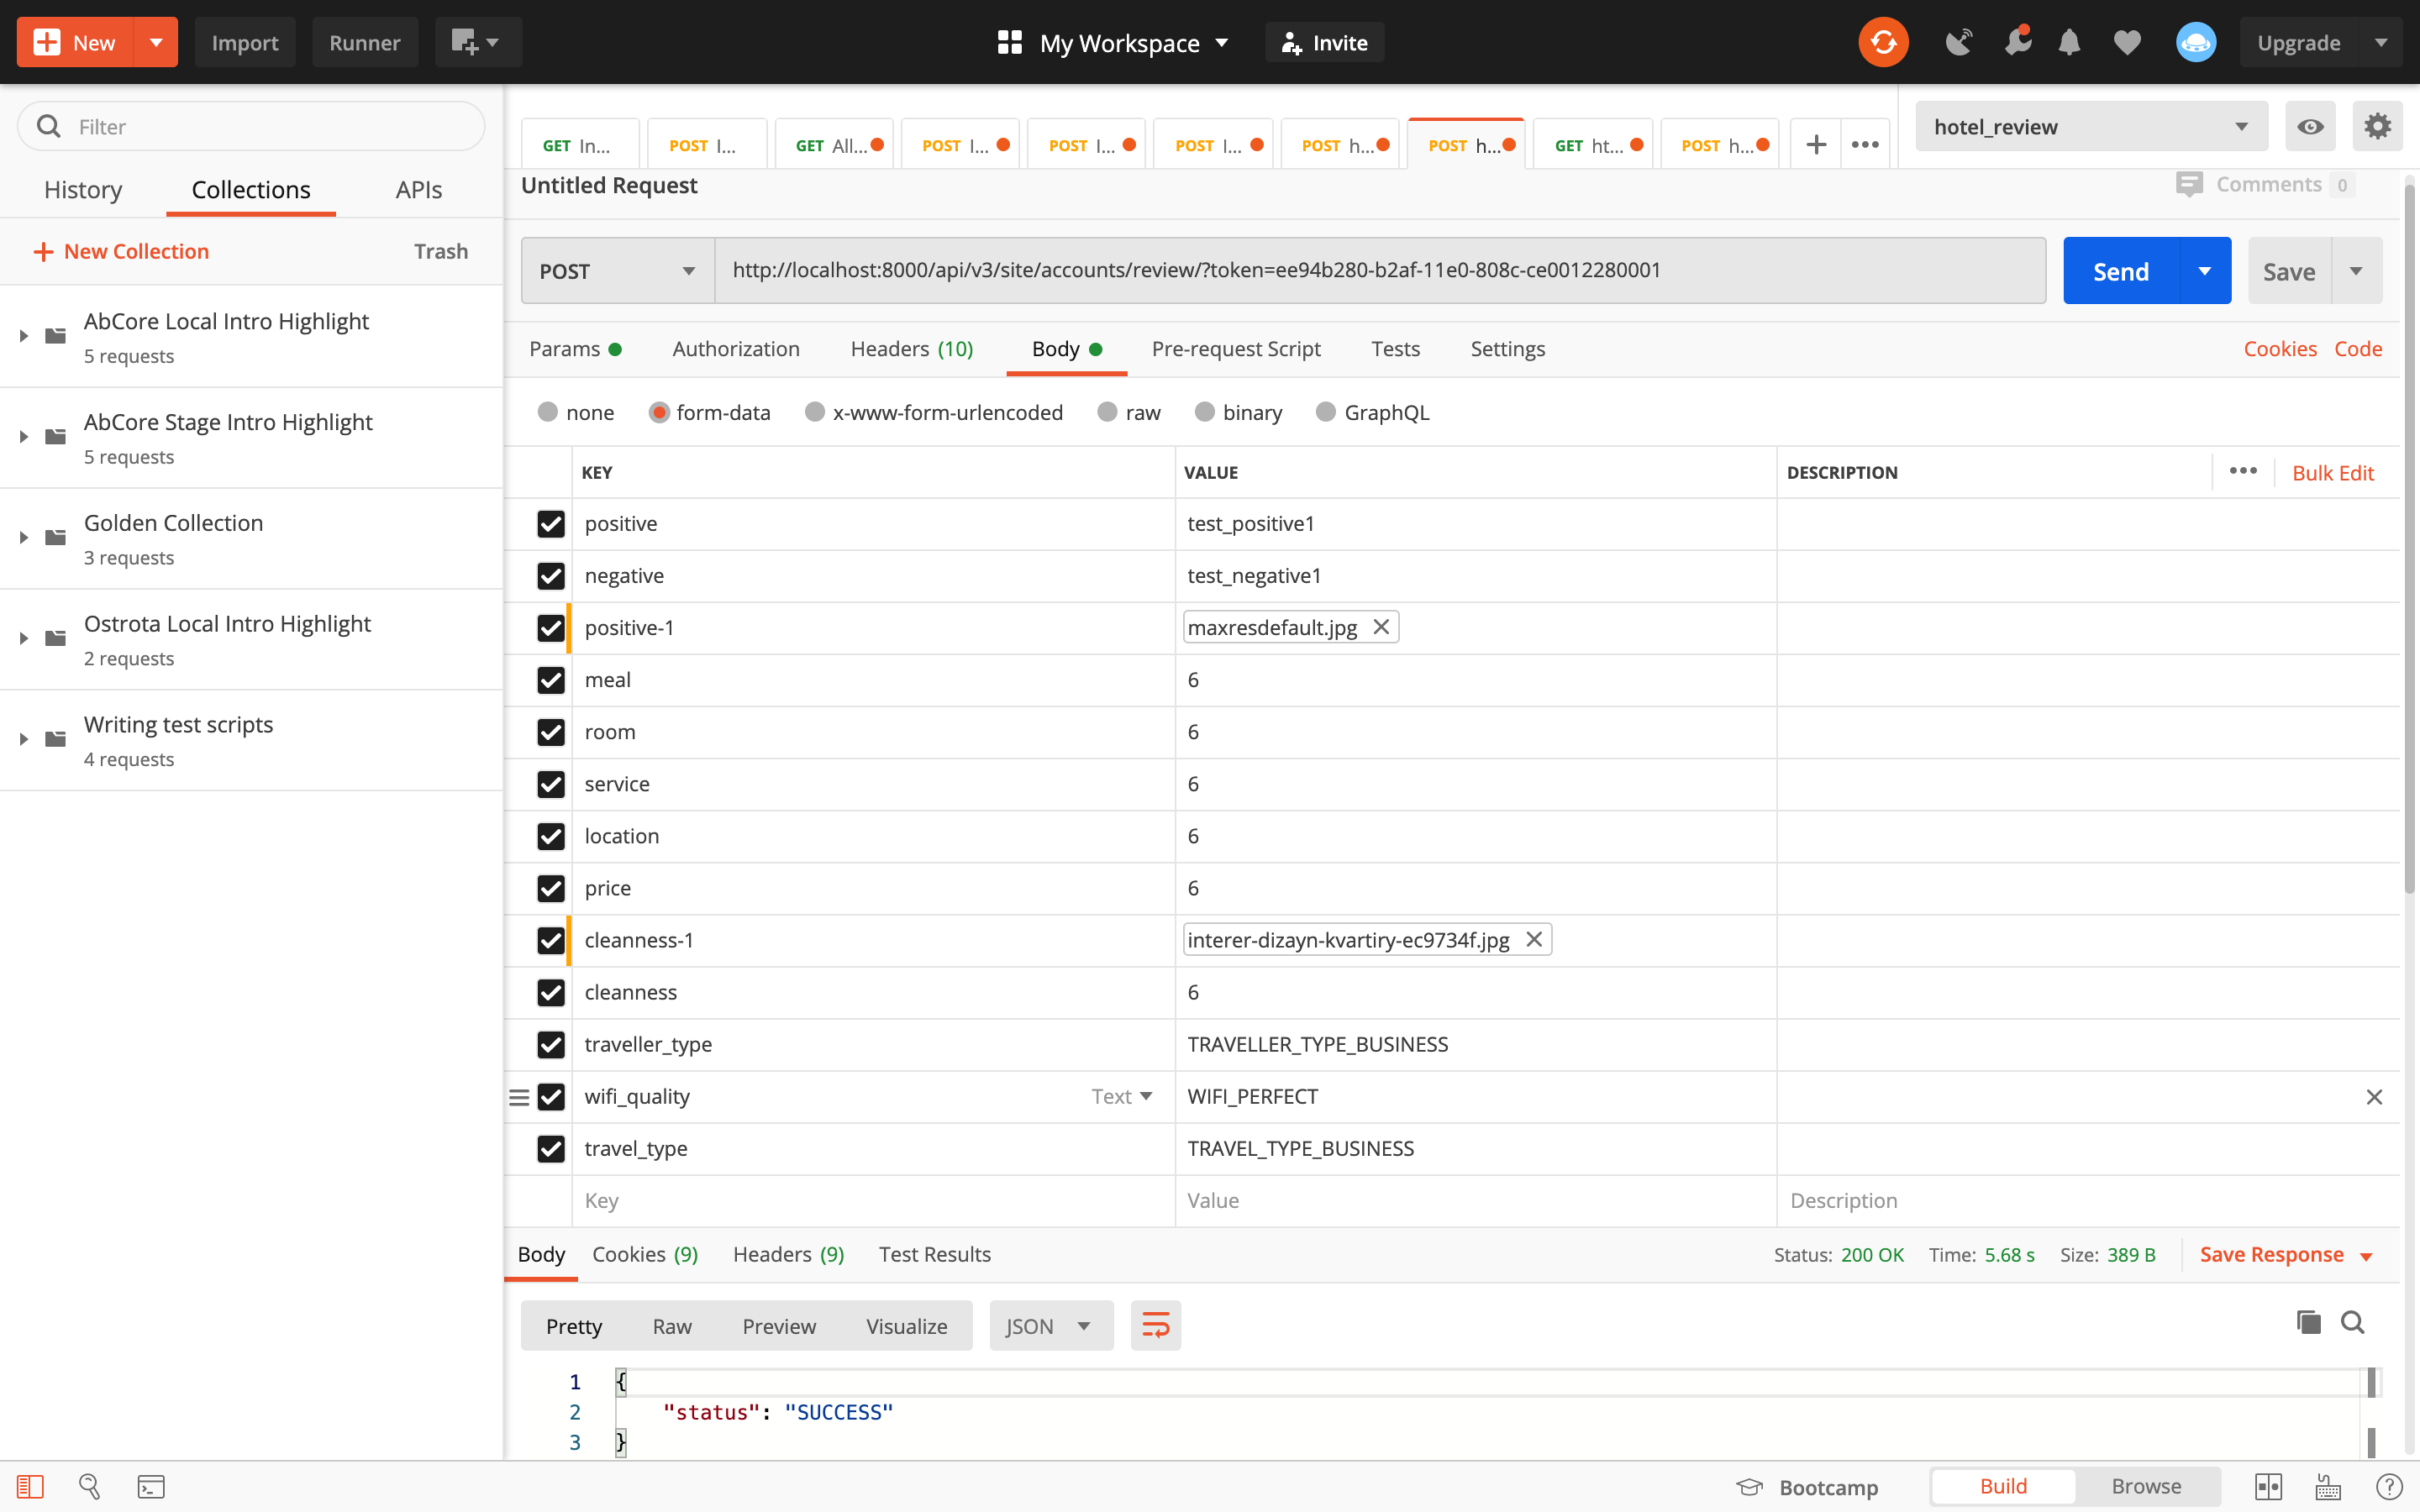2420x1512 pixels.
Task: Remove maxresdefault.jpg file attachment
Action: point(1381,627)
